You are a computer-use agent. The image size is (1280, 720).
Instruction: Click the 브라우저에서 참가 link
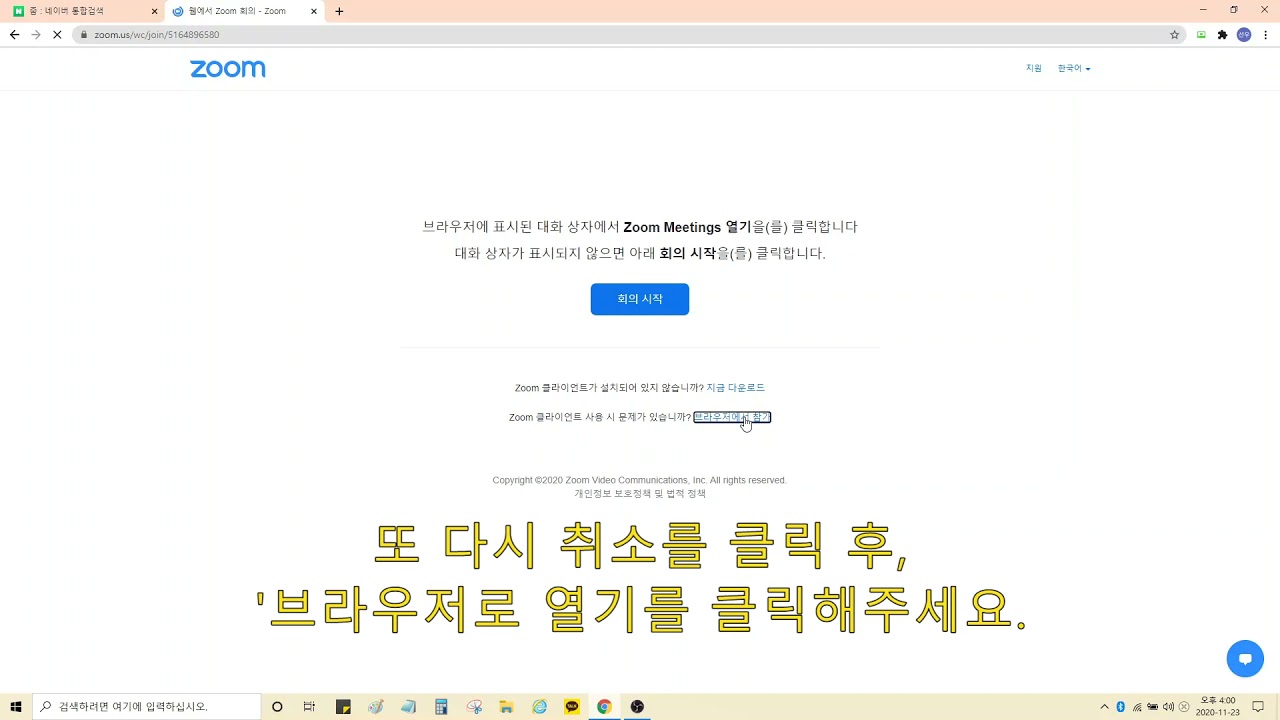click(x=732, y=417)
